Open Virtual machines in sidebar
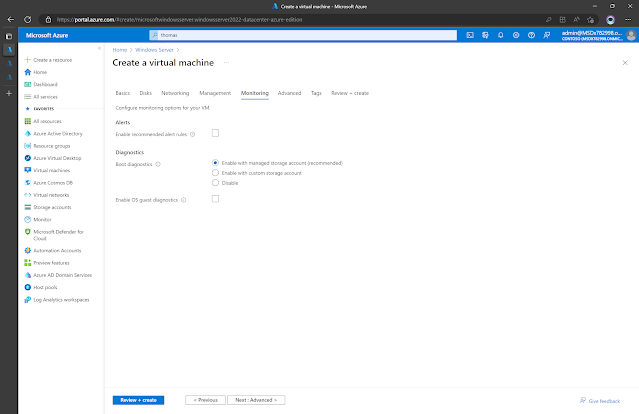The height and width of the screenshot is (414, 639). (47, 170)
